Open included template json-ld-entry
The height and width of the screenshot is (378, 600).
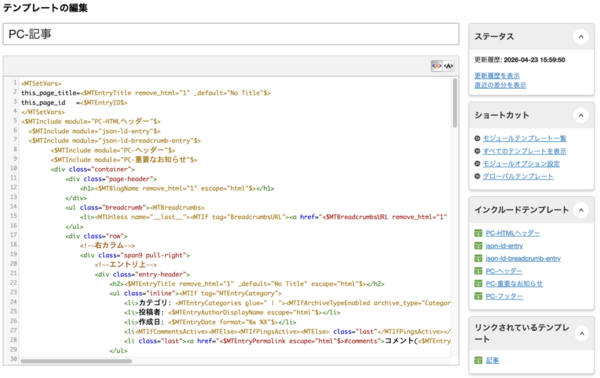[504, 246]
